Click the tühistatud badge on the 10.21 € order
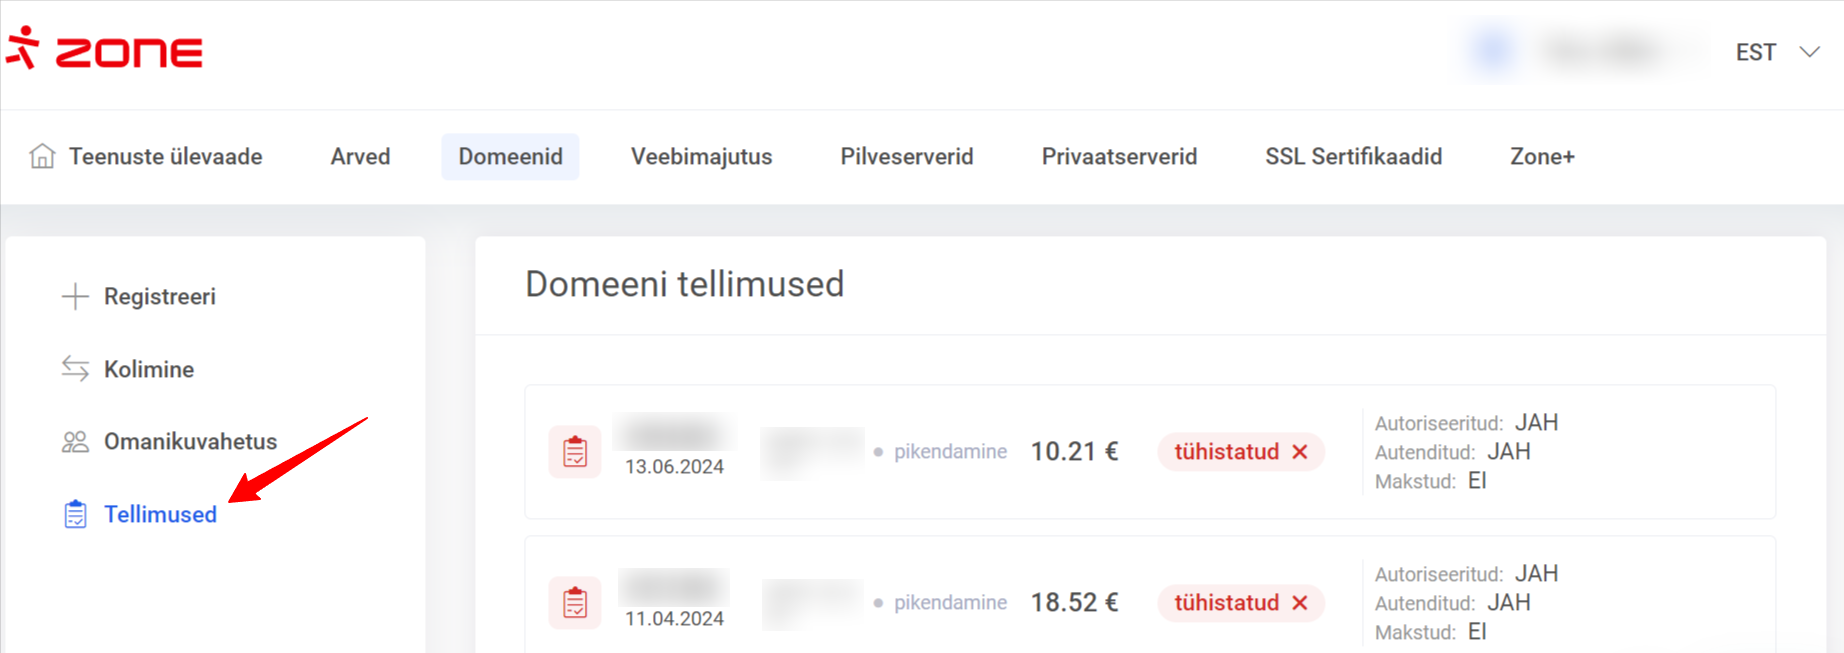The width and height of the screenshot is (1844, 653). click(x=1240, y=452)
